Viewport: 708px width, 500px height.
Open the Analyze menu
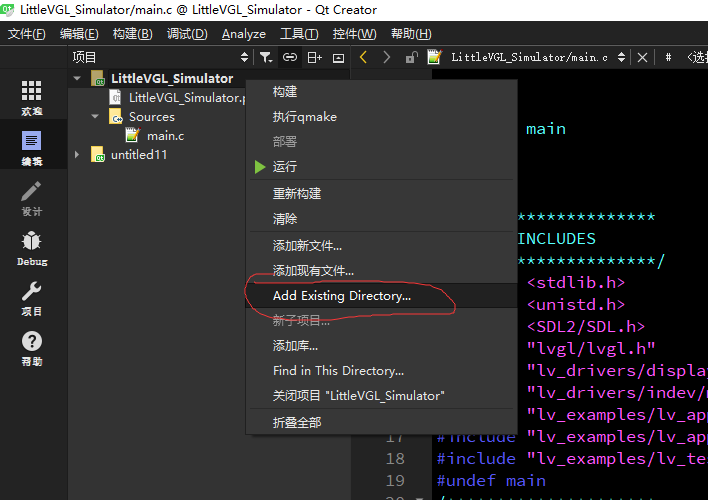tap(243, 34)
